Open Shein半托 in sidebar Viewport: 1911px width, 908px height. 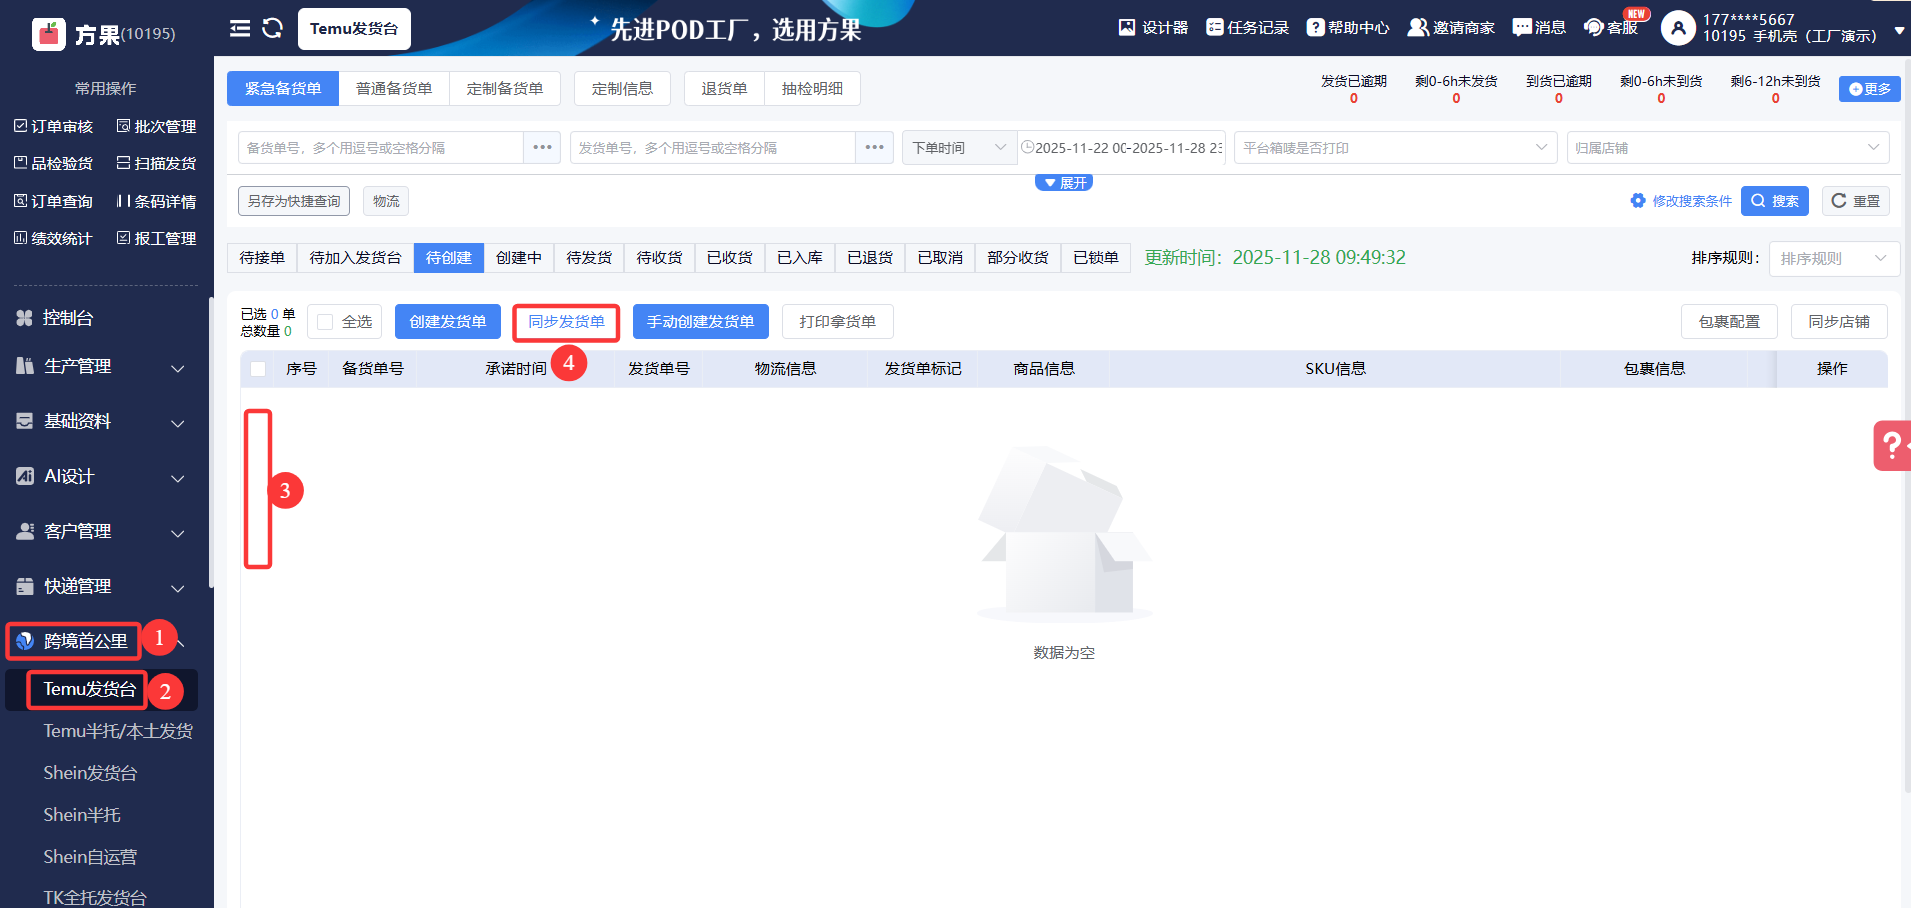(x=82, y=815)
